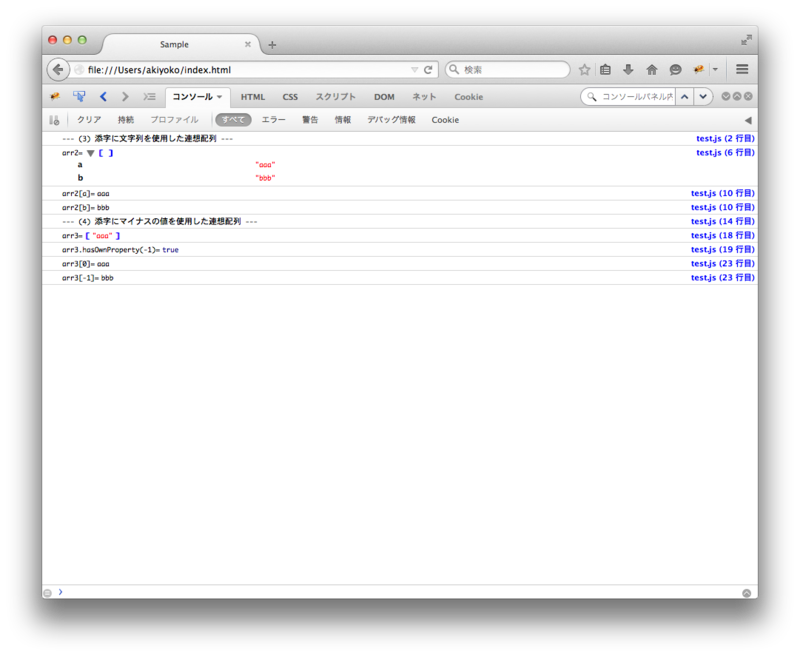The width and height of the screenshot is (800, 657).
Task: Activate the element inspect tool icon
Action: coord(79,96)
